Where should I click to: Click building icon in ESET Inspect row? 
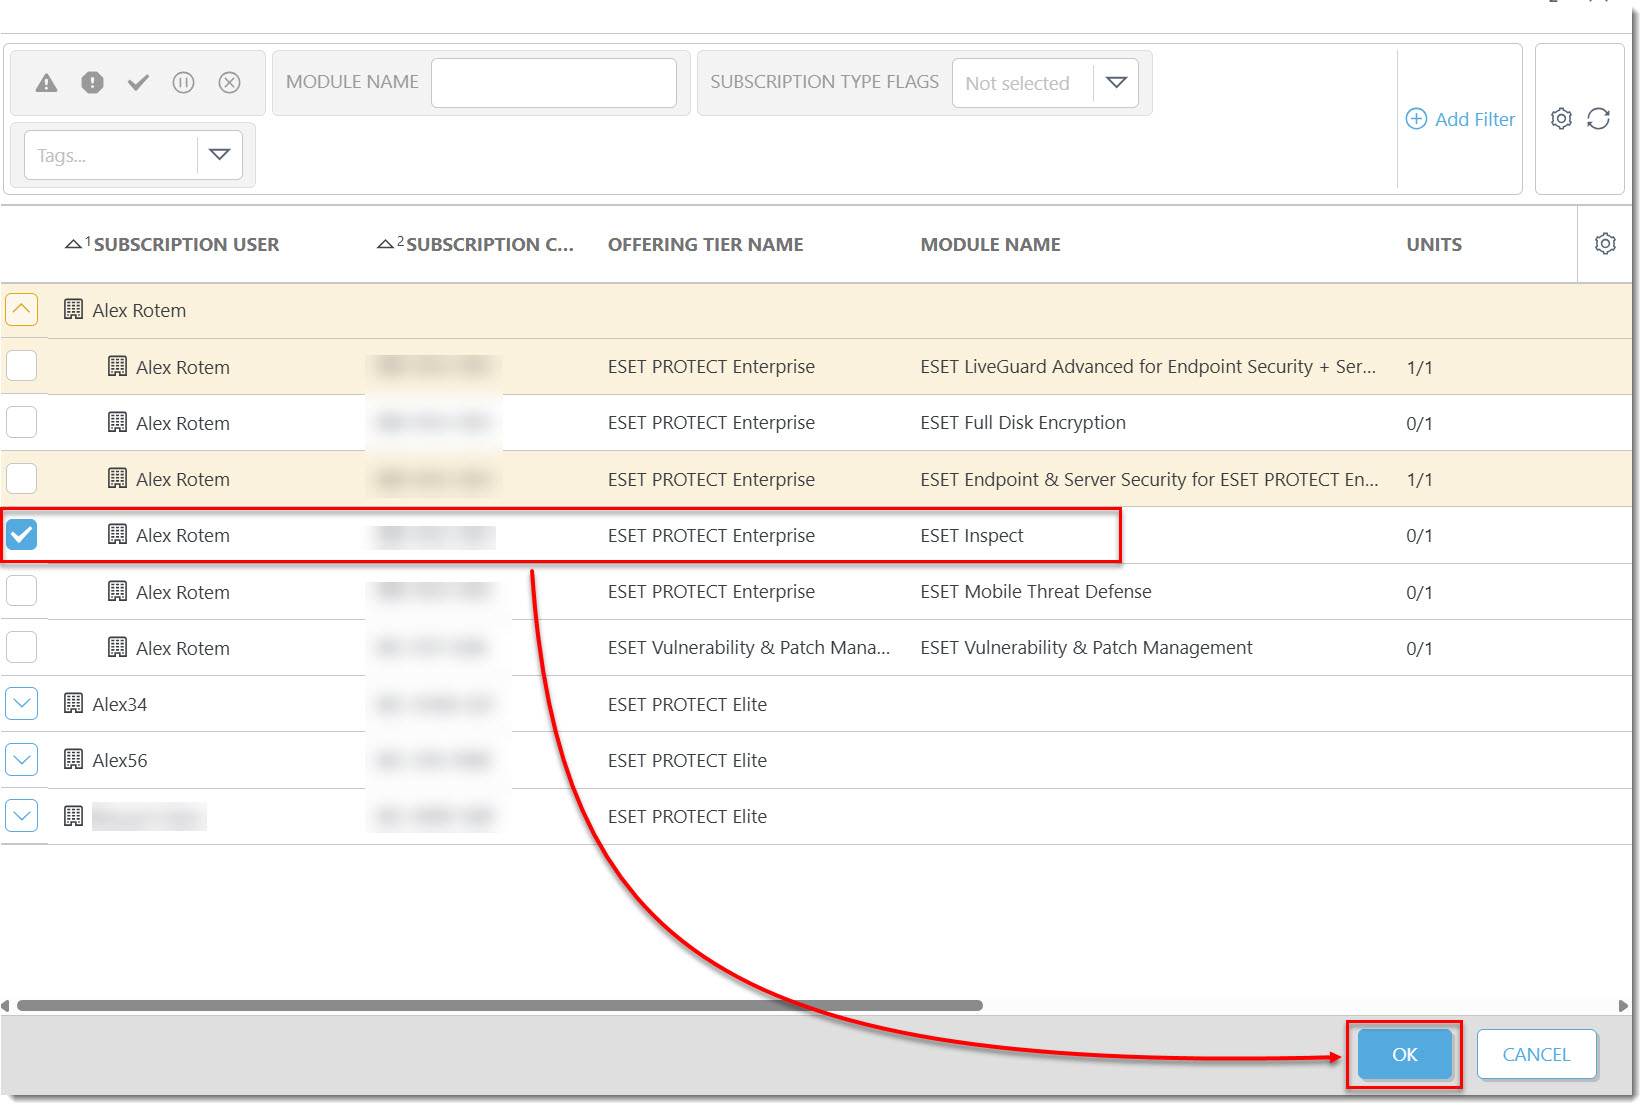point(117,535)
